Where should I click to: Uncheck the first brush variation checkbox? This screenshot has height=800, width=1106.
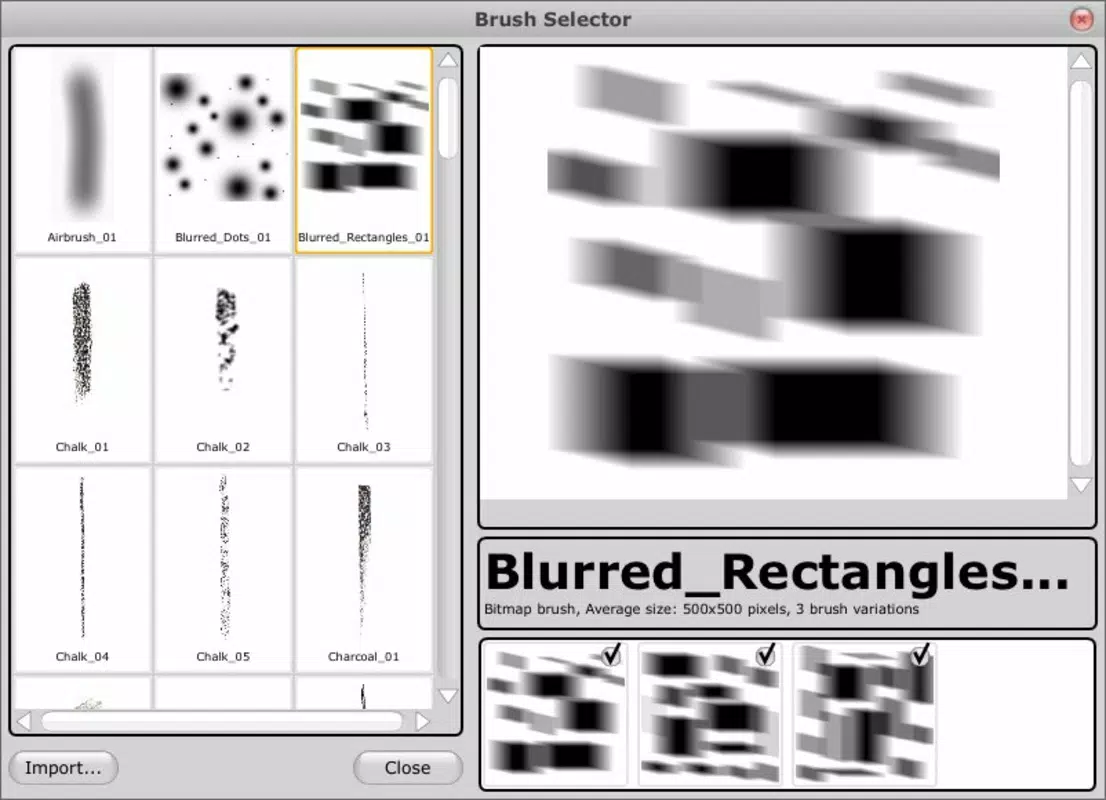tap(612, 655)
